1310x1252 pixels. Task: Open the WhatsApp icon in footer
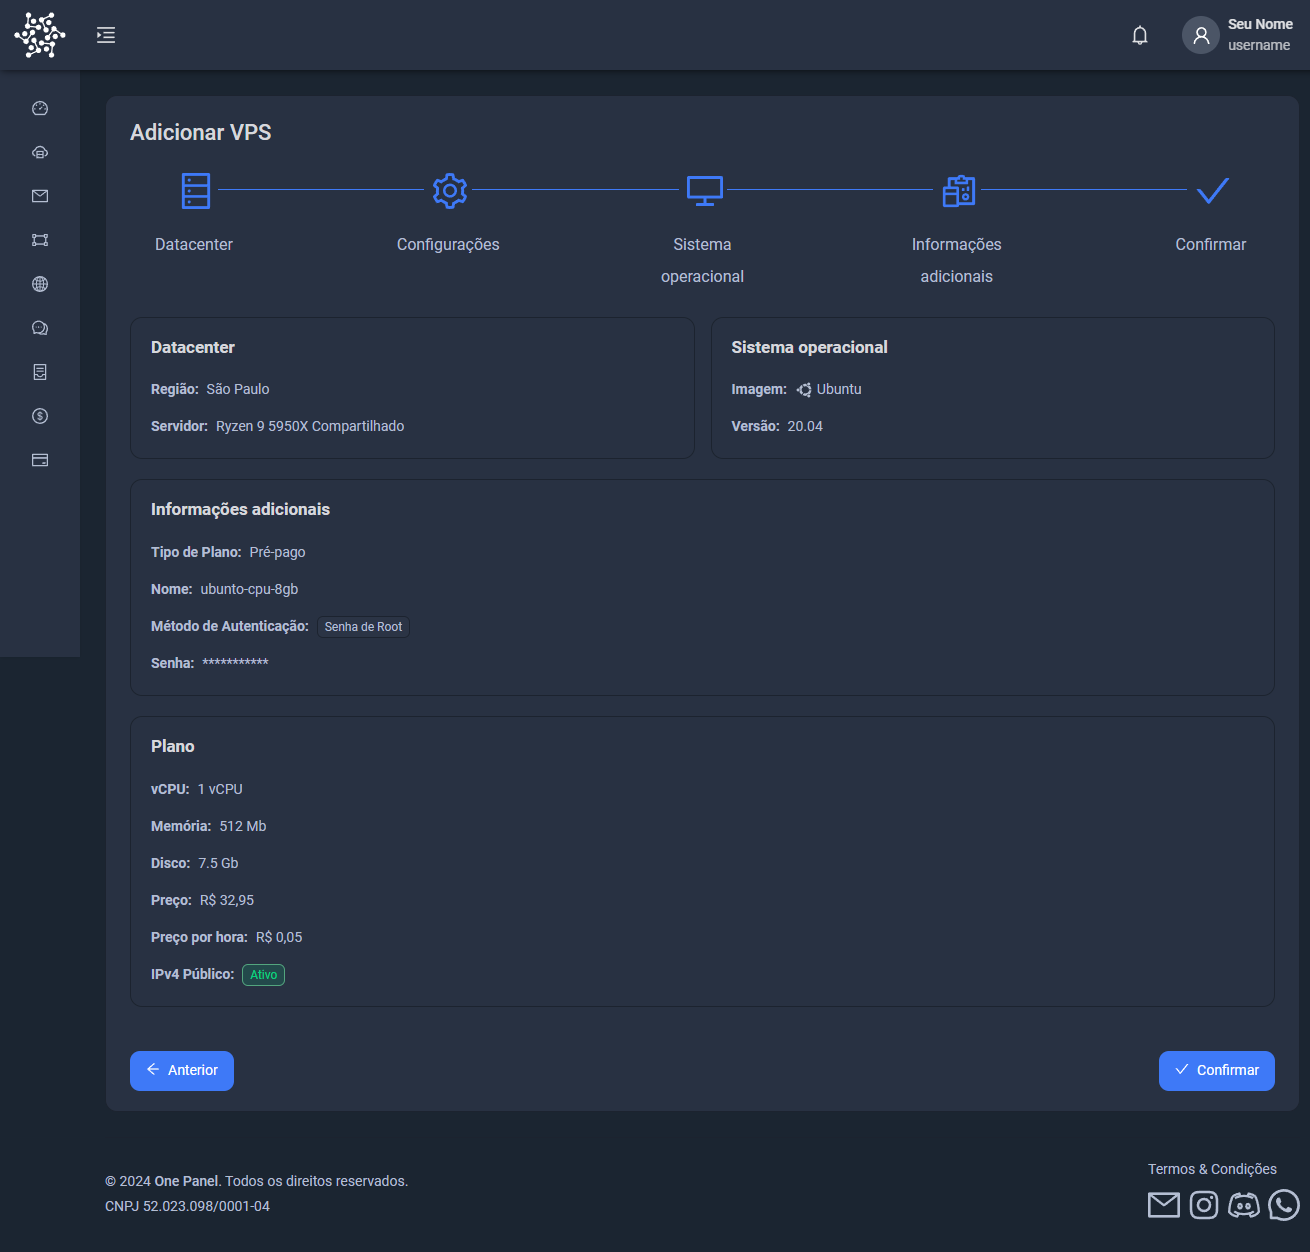[1284, 1205]
